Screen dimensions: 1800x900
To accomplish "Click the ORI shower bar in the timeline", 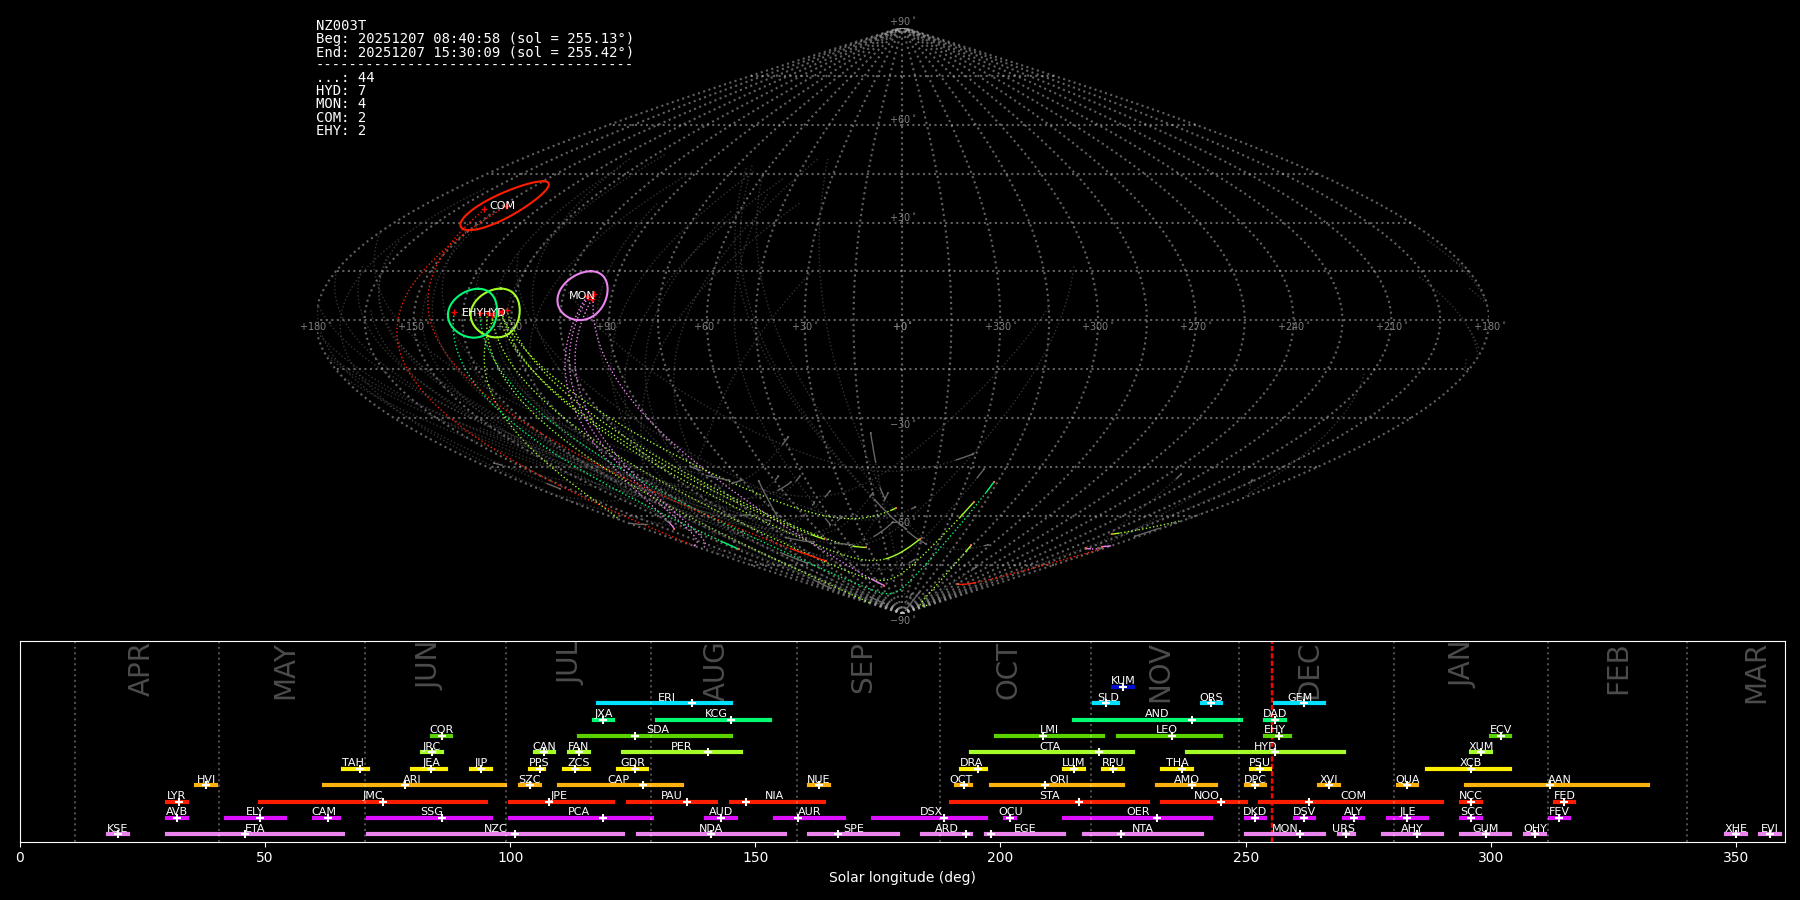I will point(1057,785).
